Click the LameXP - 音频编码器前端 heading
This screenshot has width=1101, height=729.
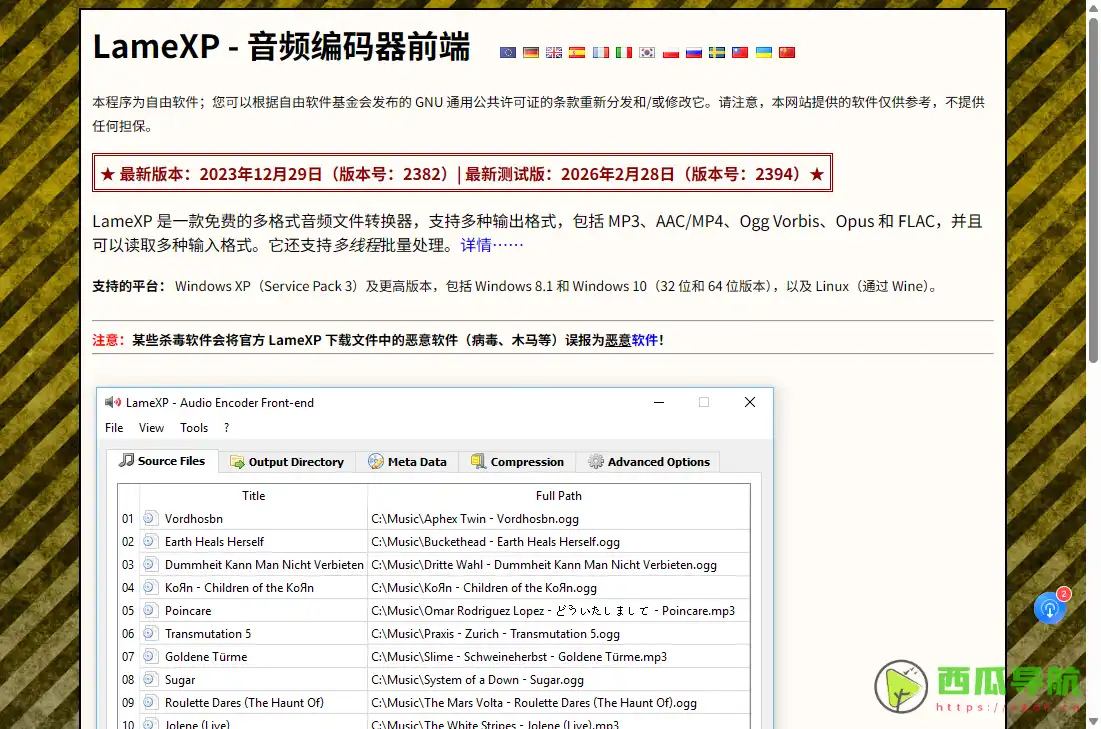281,46
